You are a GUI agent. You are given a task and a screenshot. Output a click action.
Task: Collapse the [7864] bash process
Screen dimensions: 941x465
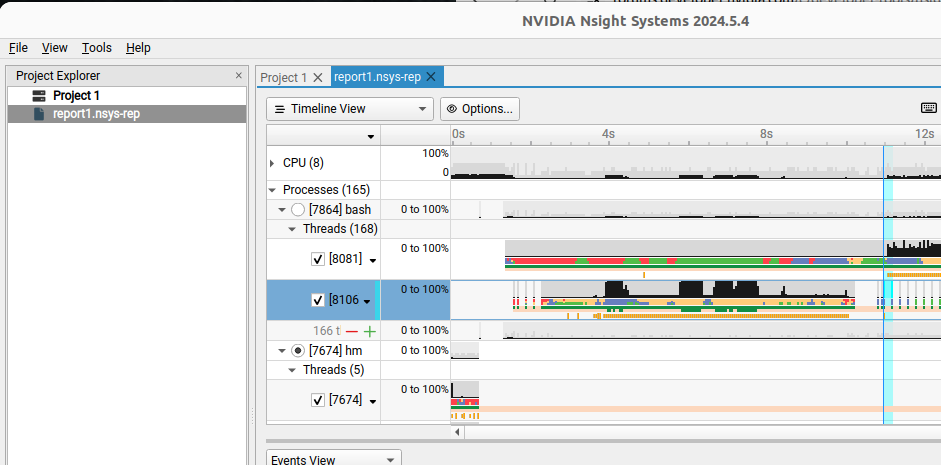point(282,210)
